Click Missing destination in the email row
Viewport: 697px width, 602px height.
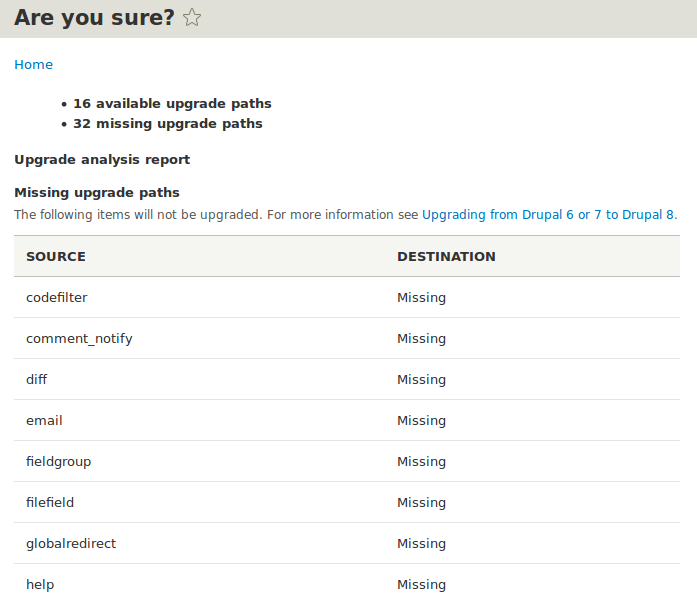coord(421,420)
